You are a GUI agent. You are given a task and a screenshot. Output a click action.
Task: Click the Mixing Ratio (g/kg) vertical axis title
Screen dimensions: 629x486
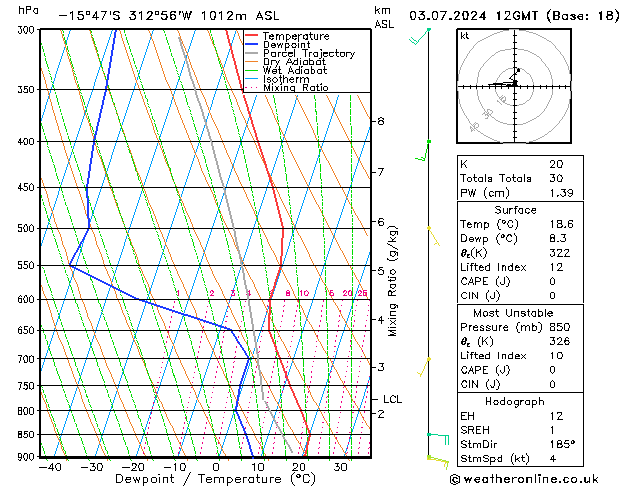(x=392, y=281)
